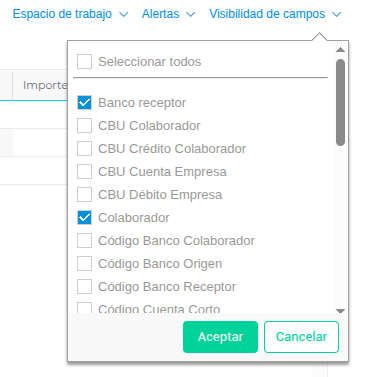Uncheck the Banco receptor field
This screenshot has height=377, width=370.
(84, 103)
